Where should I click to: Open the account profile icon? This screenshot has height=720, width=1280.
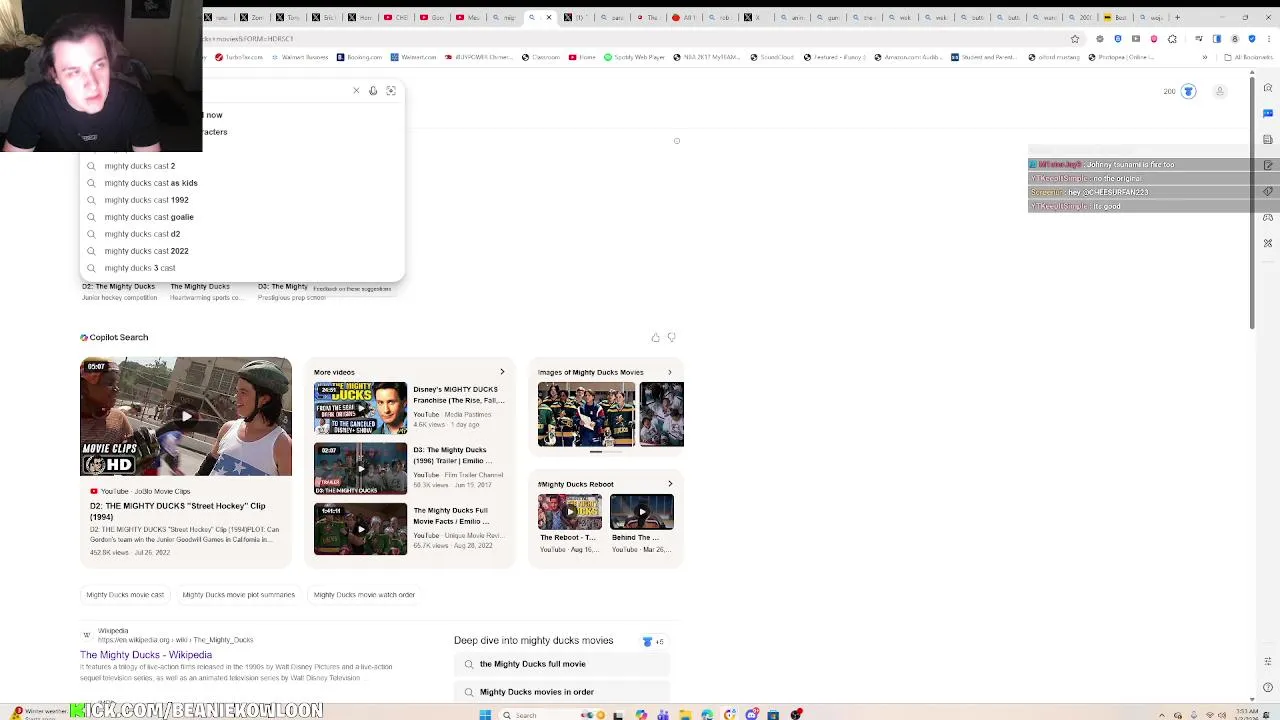click(1219, 91)
